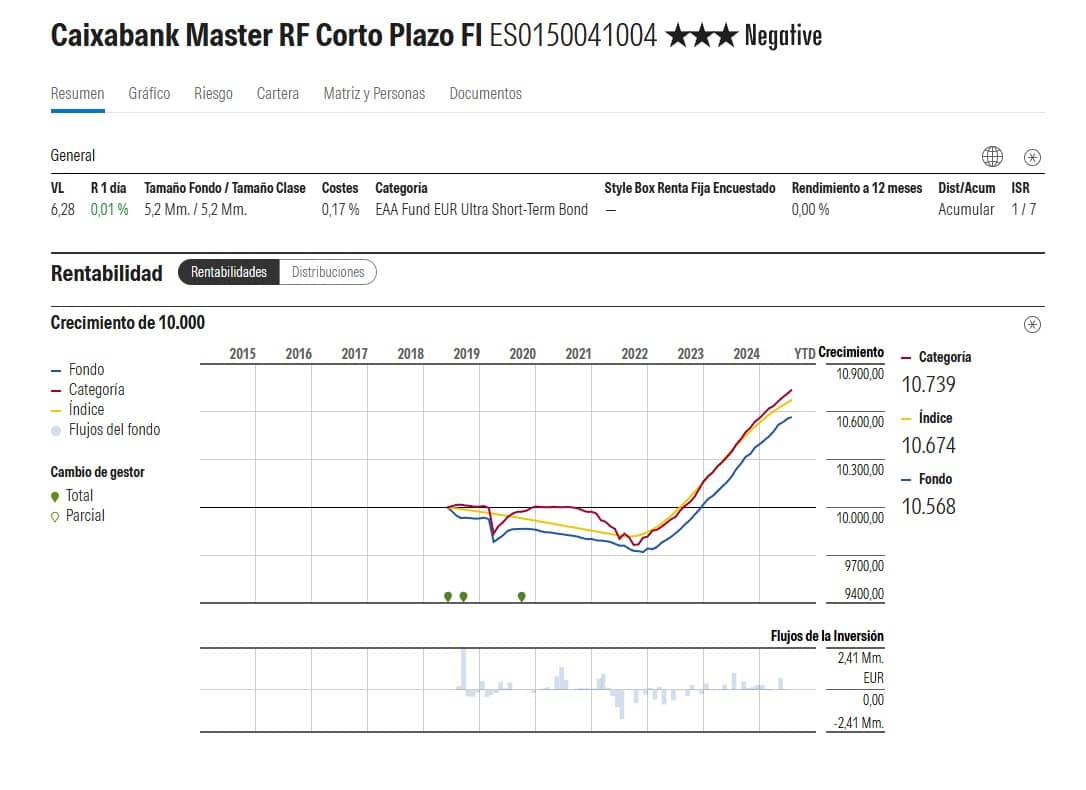Click the Flujos de la Inversión heading
Viewport: 1086px width, 790px height.
click(x=827, y=636)
